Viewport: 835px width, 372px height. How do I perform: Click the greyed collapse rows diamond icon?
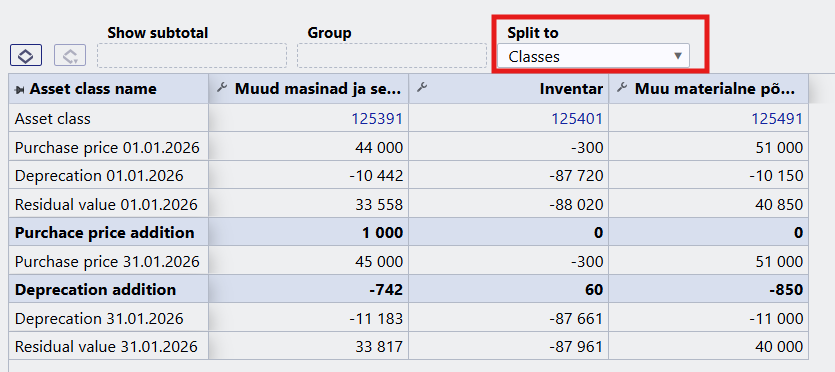(x=70, y=55)
